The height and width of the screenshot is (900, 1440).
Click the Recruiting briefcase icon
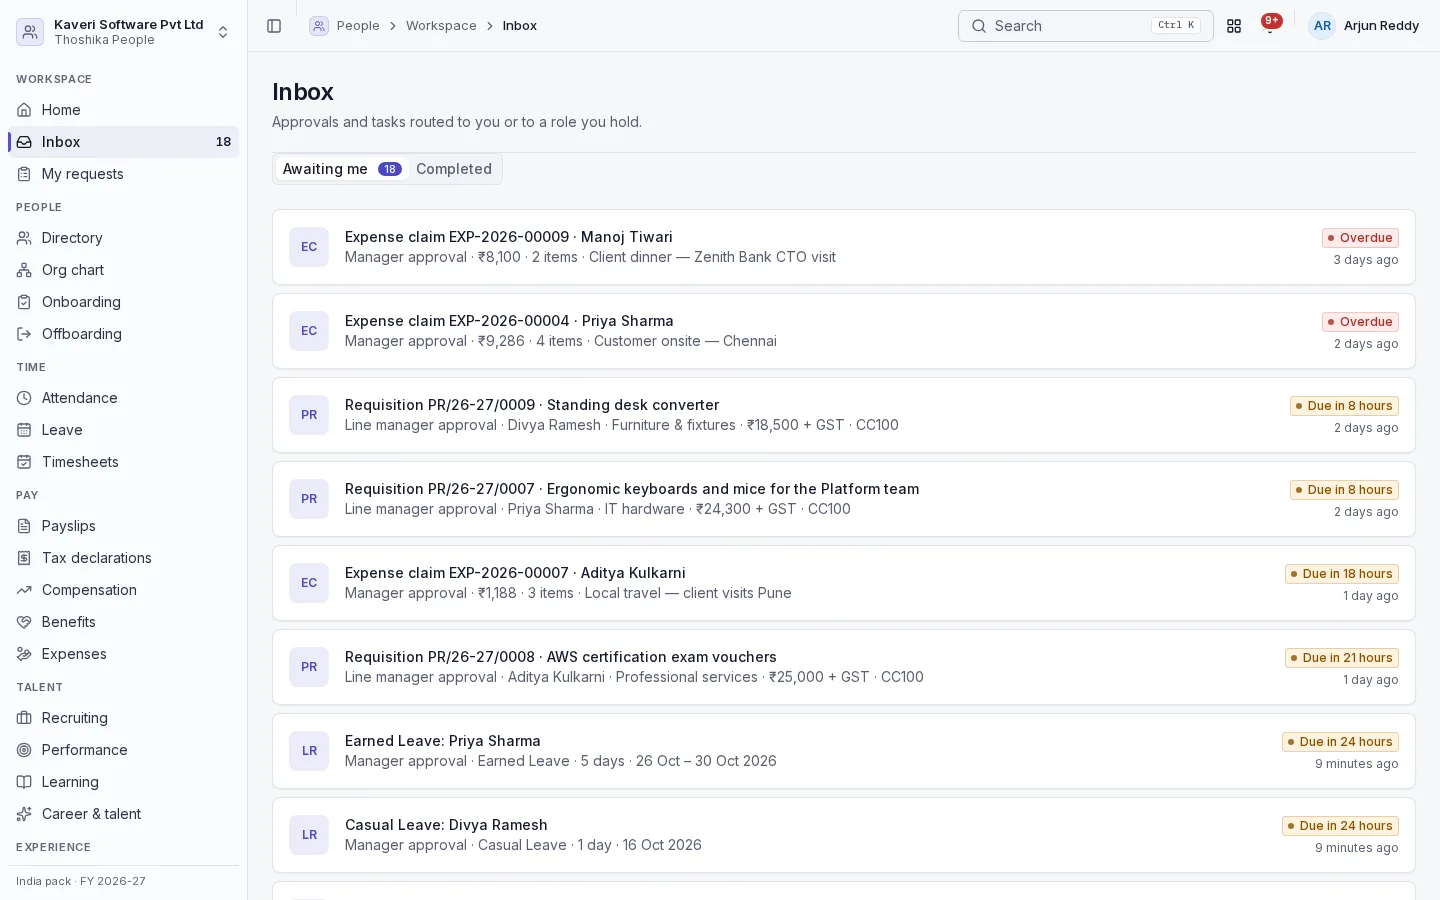(24, 718)
